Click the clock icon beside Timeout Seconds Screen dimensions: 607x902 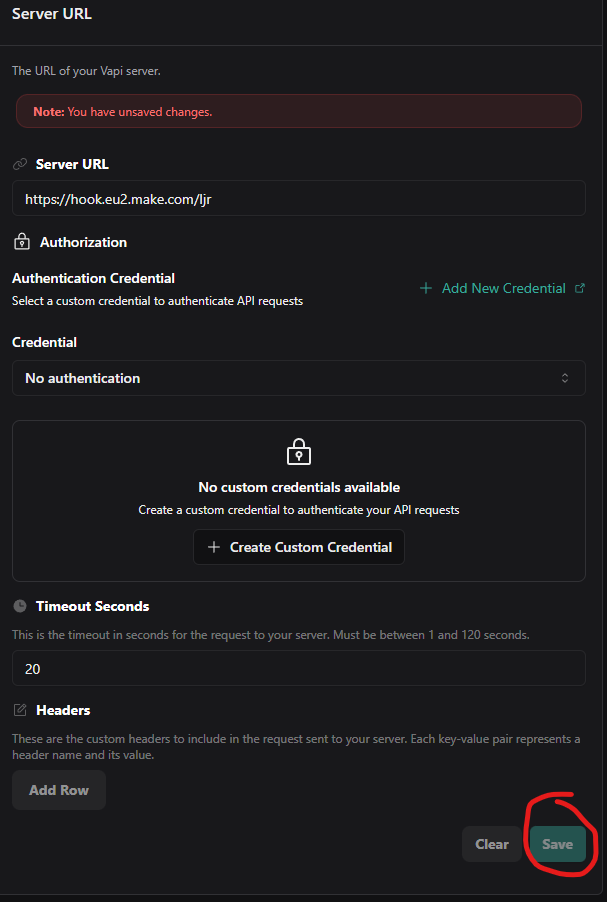pos(17,605)
